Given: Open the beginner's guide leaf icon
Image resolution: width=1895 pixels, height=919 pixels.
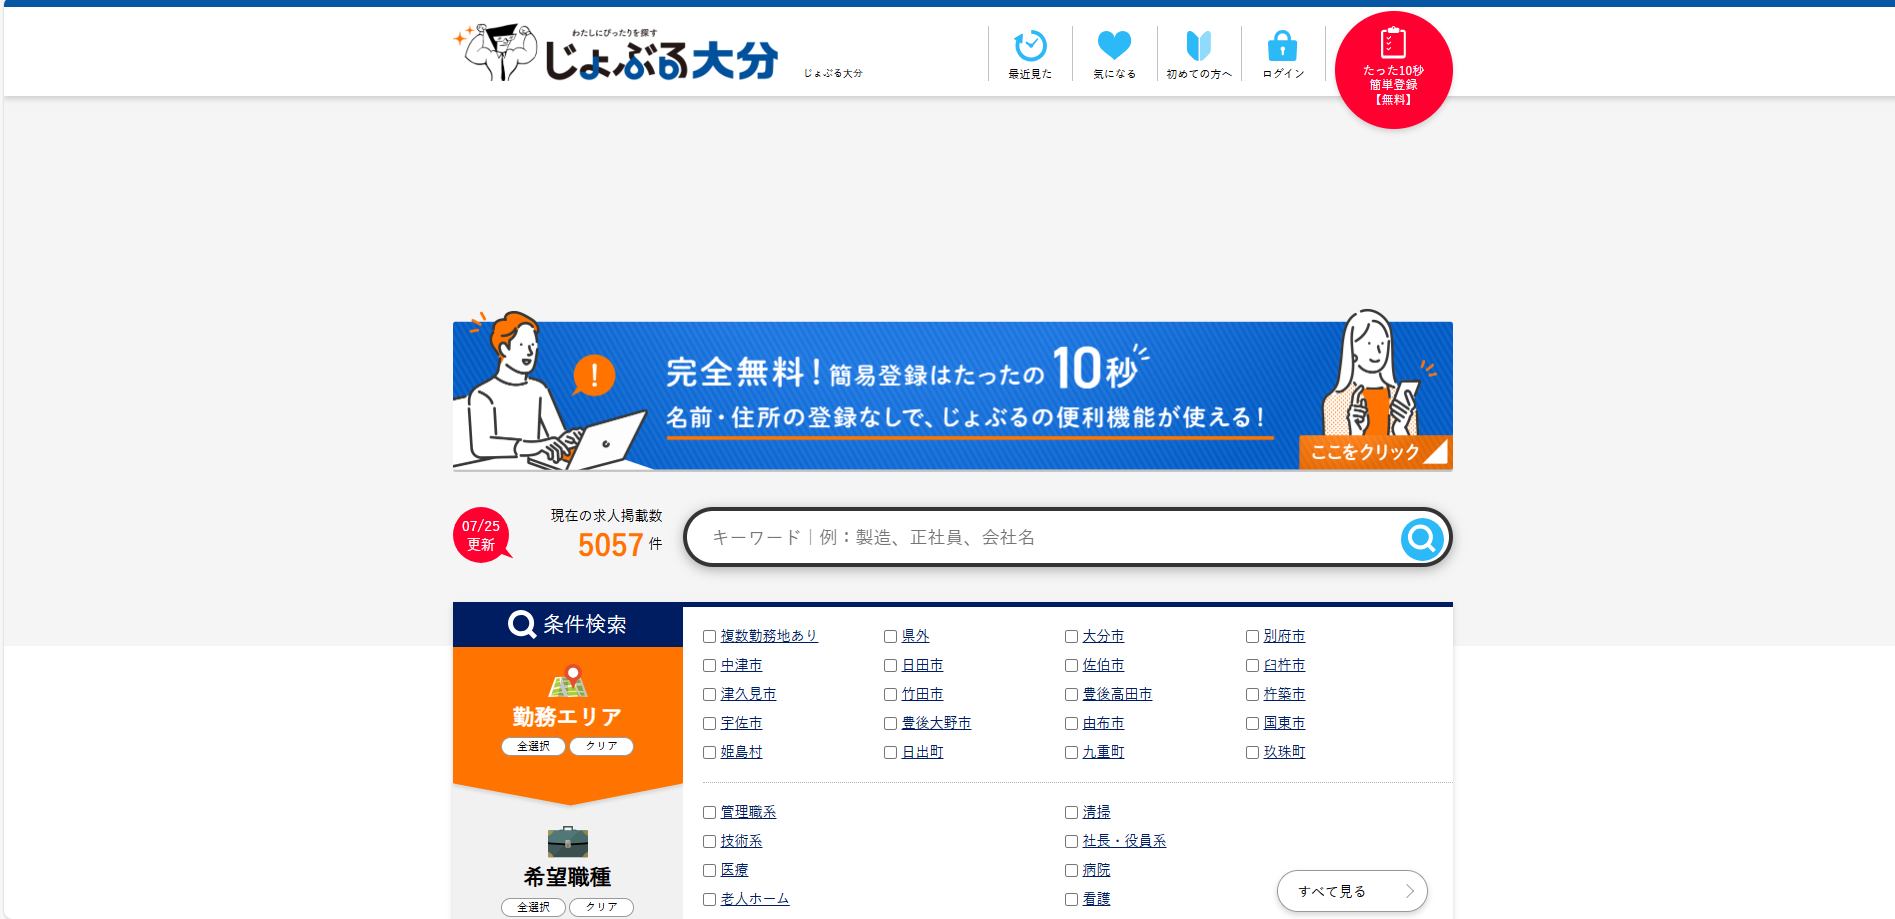Looking at the screenshot, I should click(x=1198, y=46).
